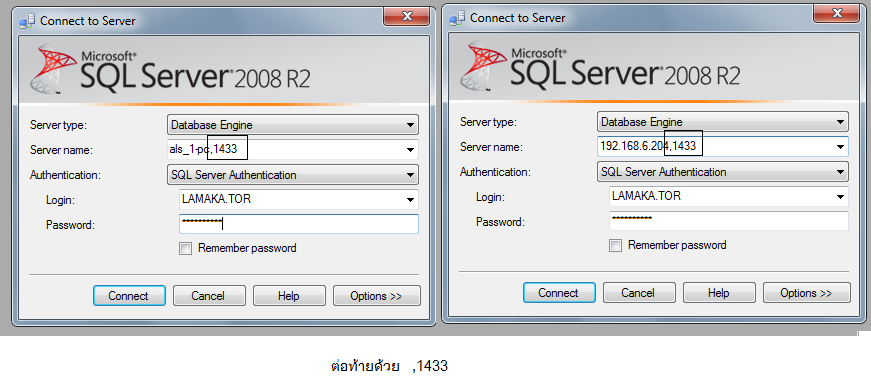
Task: Tick Remember password in 192.168.6.204 dialog
Action: click(x=615, y=245)
